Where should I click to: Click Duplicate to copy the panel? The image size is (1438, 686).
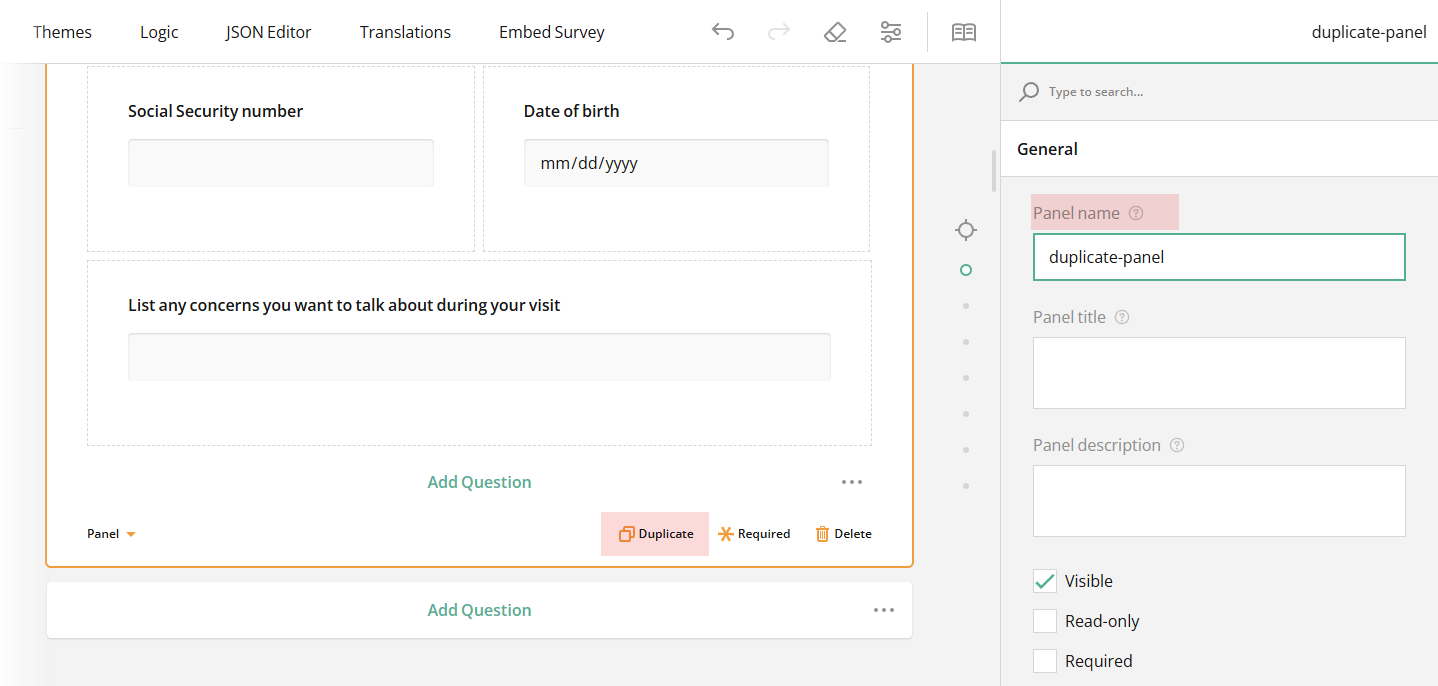point(655,533)
